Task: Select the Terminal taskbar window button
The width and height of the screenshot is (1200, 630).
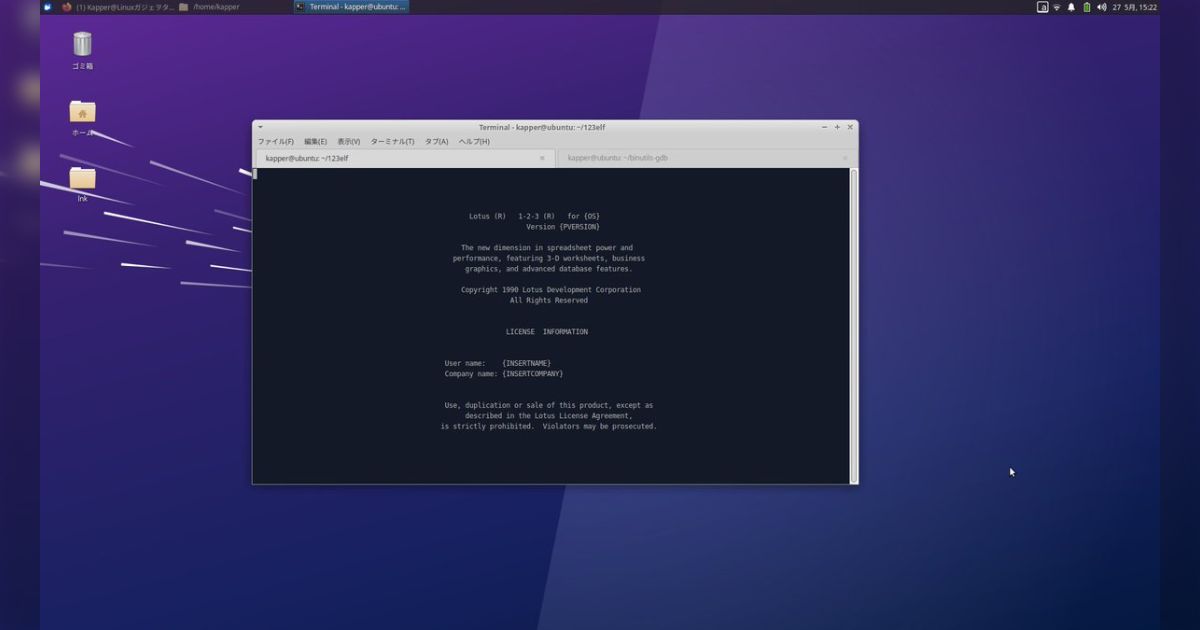Action: (351, 7)
